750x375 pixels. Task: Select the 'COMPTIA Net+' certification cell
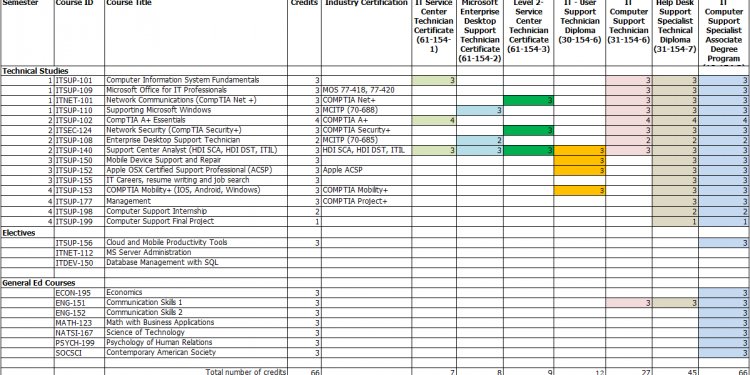pyautogui.click(x=366, y=100)
